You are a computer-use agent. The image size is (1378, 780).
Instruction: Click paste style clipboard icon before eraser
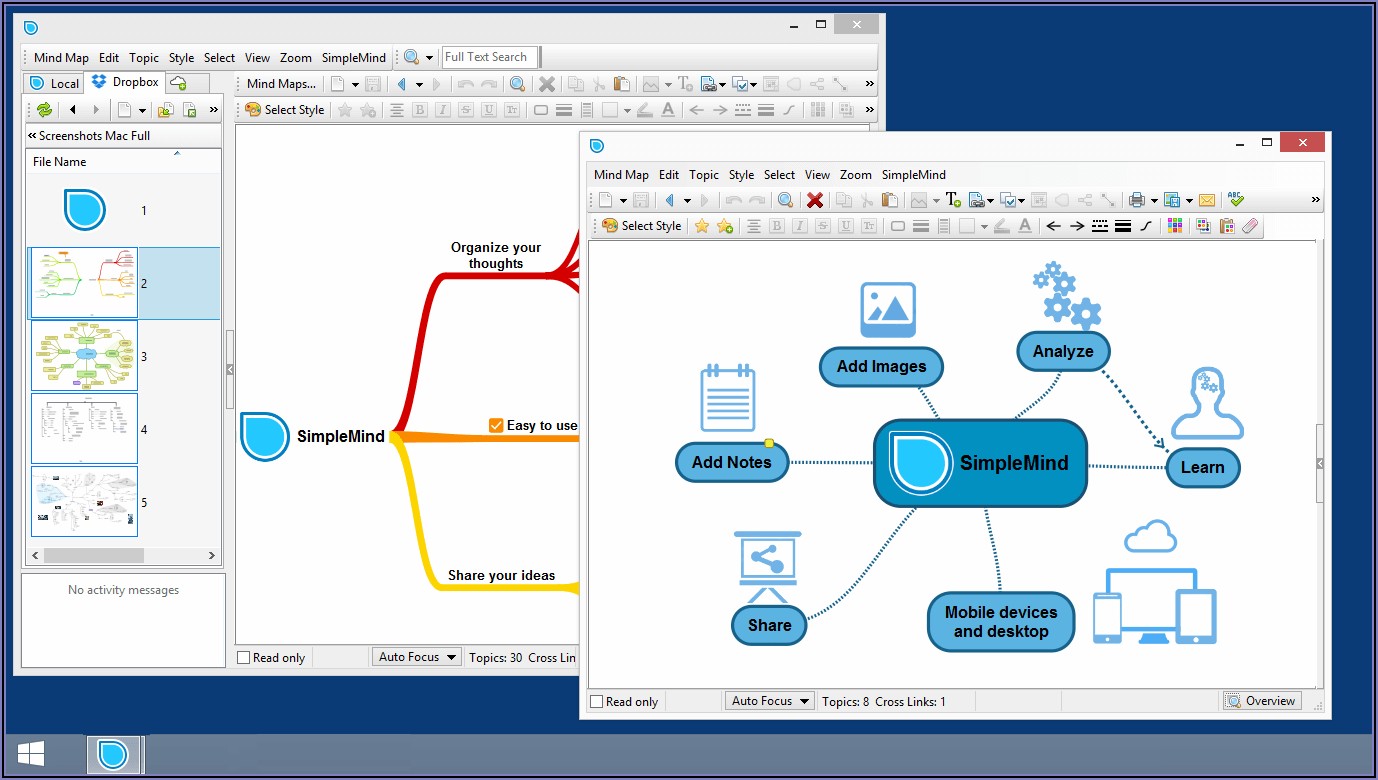[x=1227, y=226]
